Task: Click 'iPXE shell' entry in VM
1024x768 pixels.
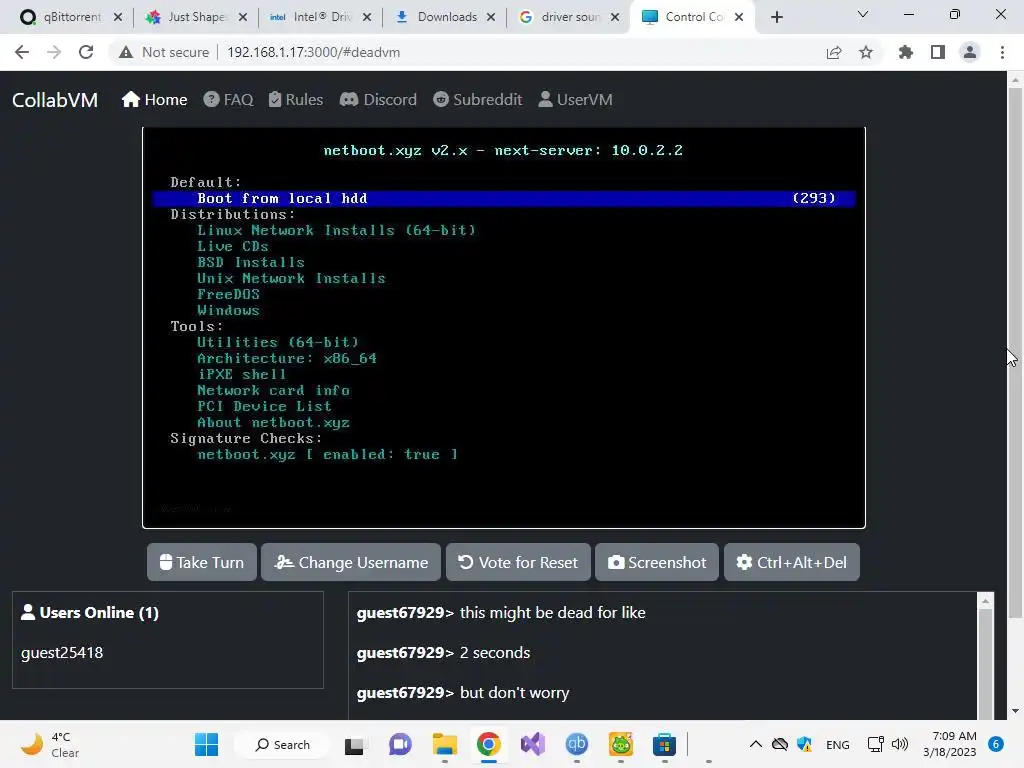Action: [x=242, y=374]
